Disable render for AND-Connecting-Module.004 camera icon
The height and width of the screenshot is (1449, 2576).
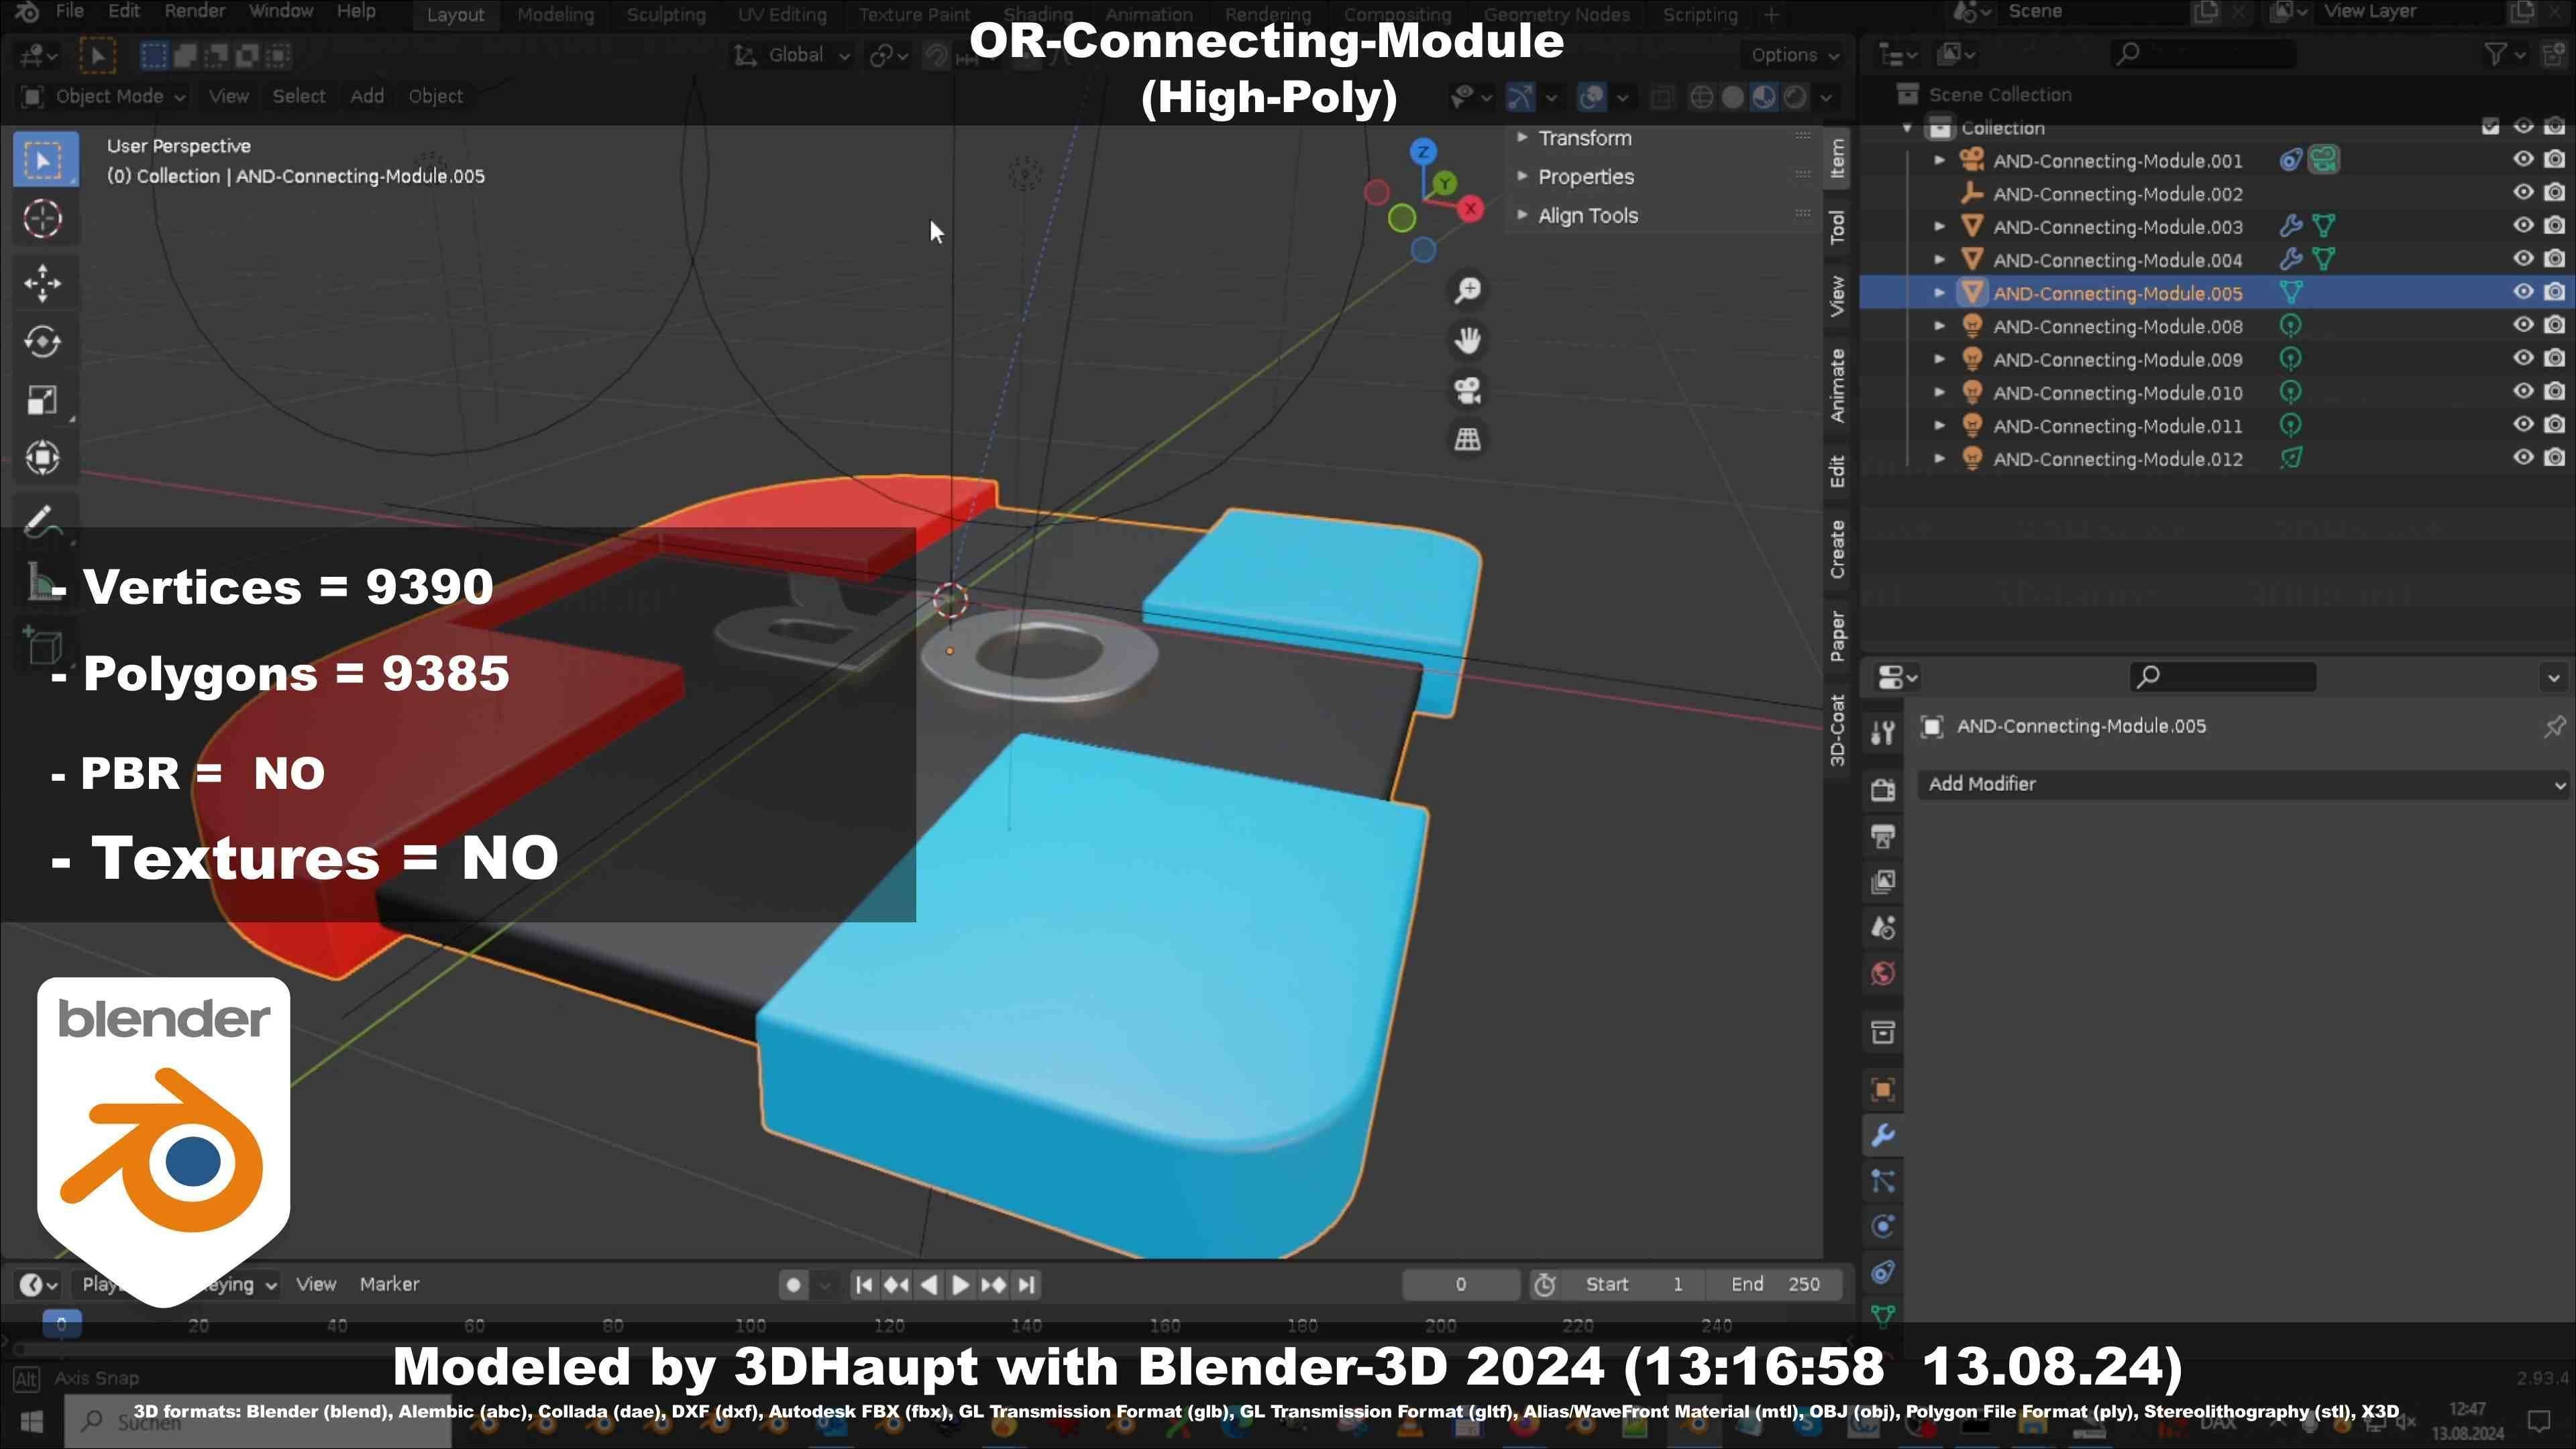2555,259
